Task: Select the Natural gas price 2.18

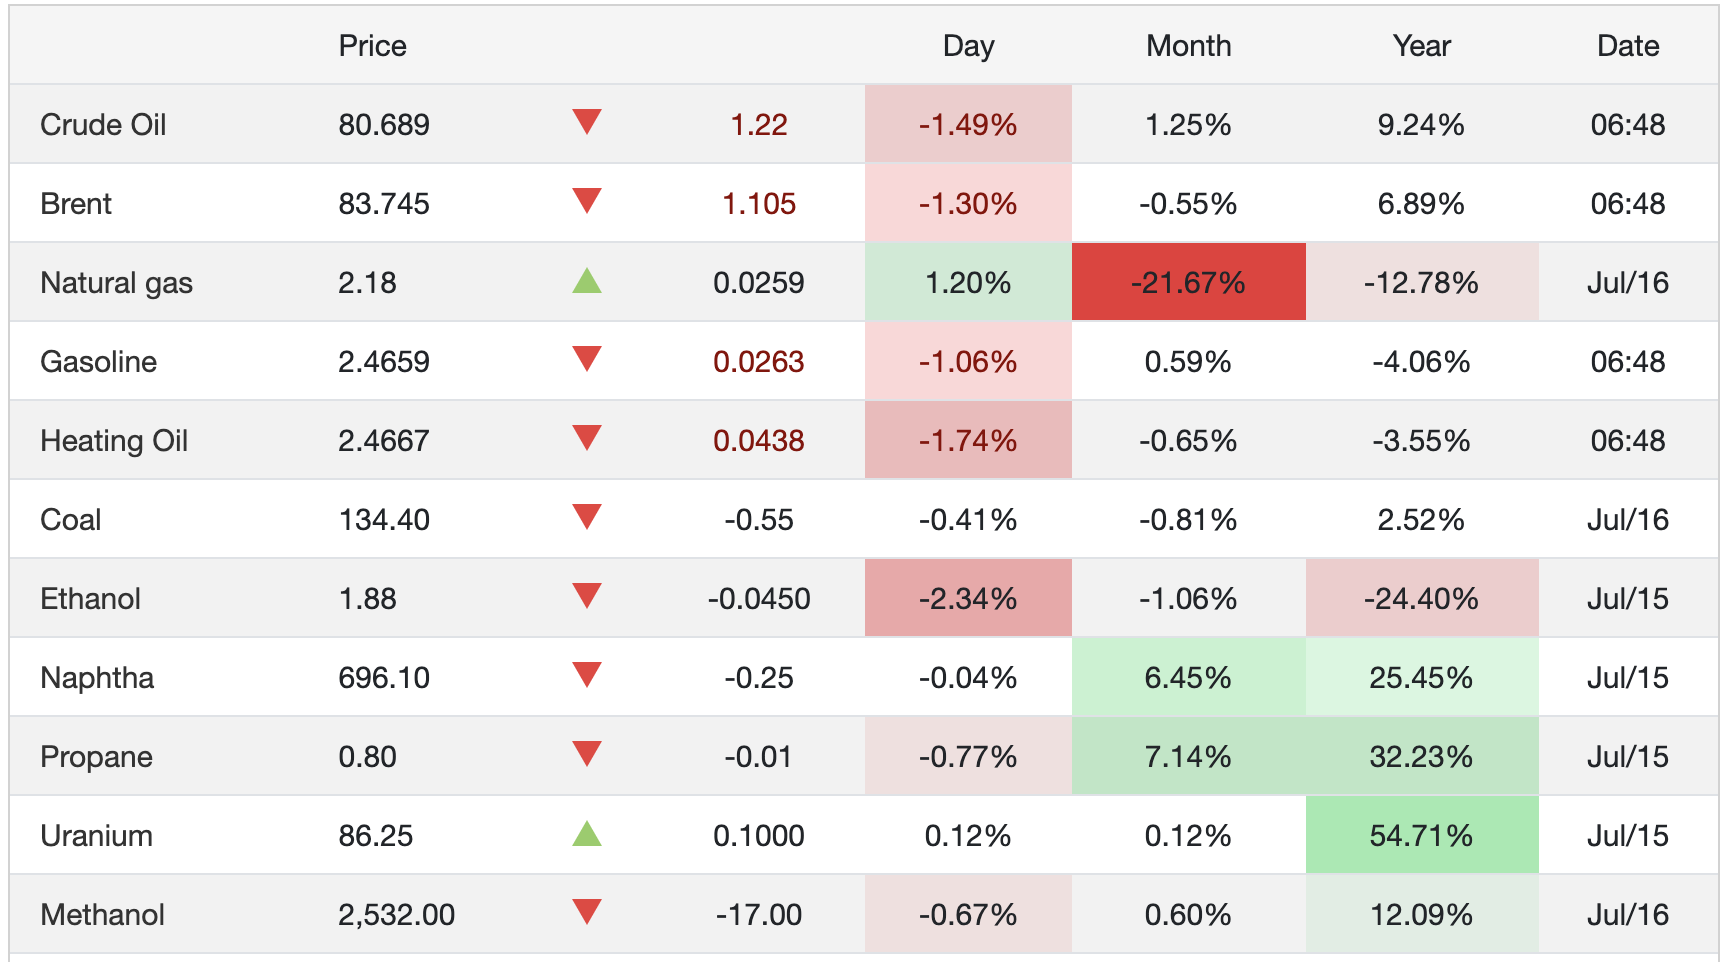Action: click(367, 283)
